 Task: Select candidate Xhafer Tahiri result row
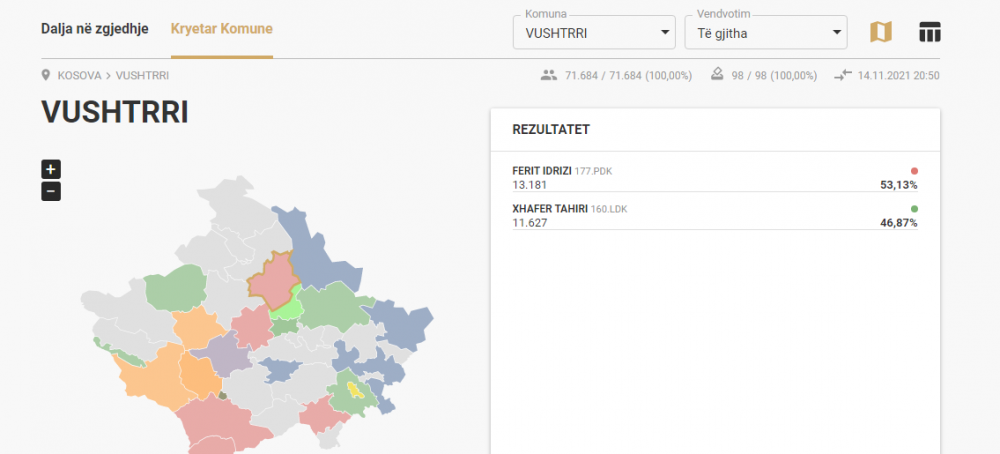point(714,216)
